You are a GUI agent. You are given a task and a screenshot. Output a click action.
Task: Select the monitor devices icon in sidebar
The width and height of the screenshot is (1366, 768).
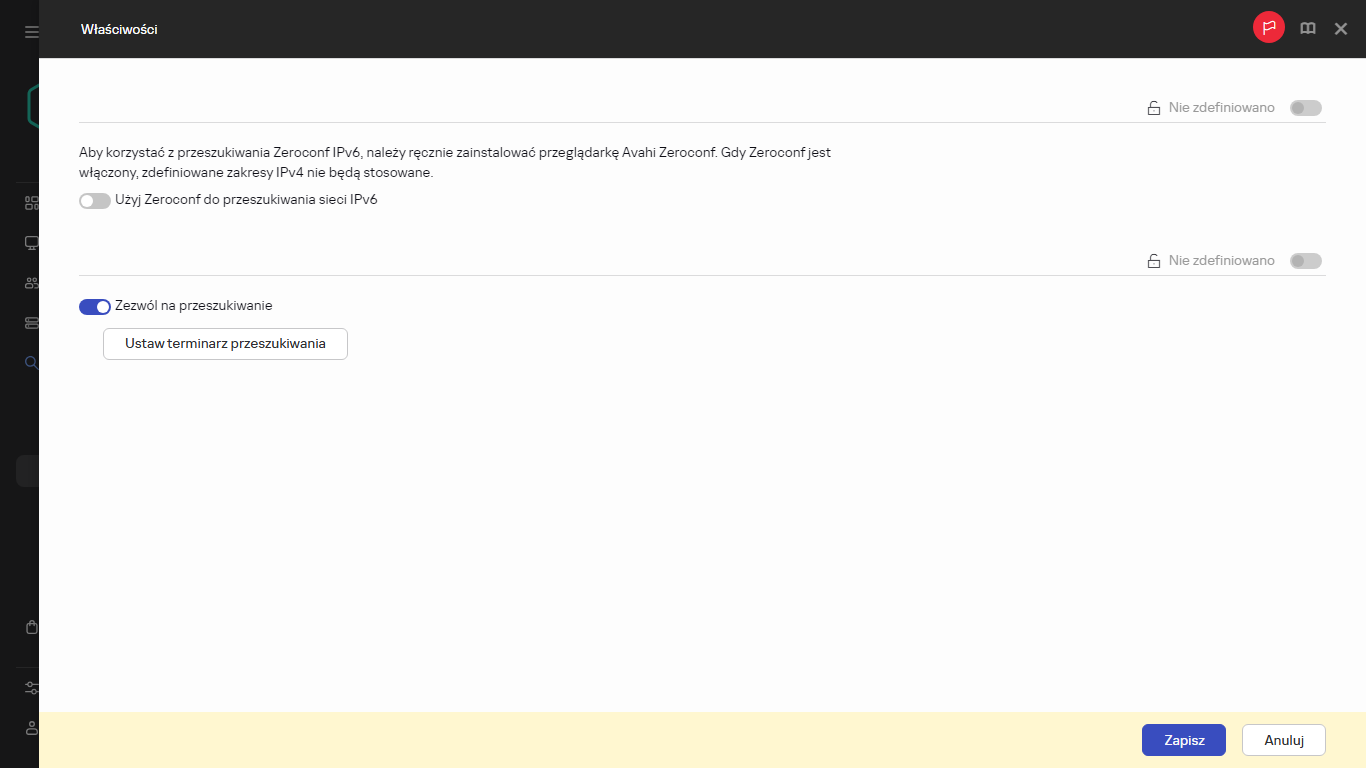31,243
